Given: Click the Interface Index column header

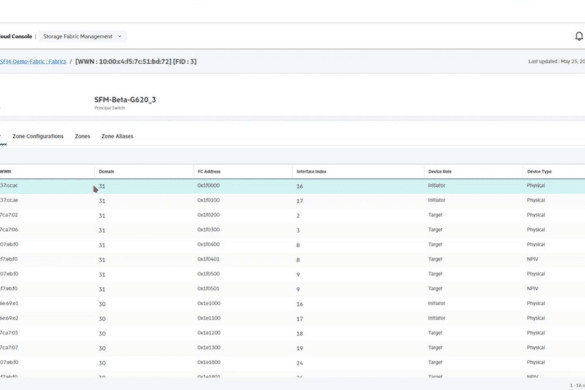Looking at the screenshot, I should coord(311,172).
